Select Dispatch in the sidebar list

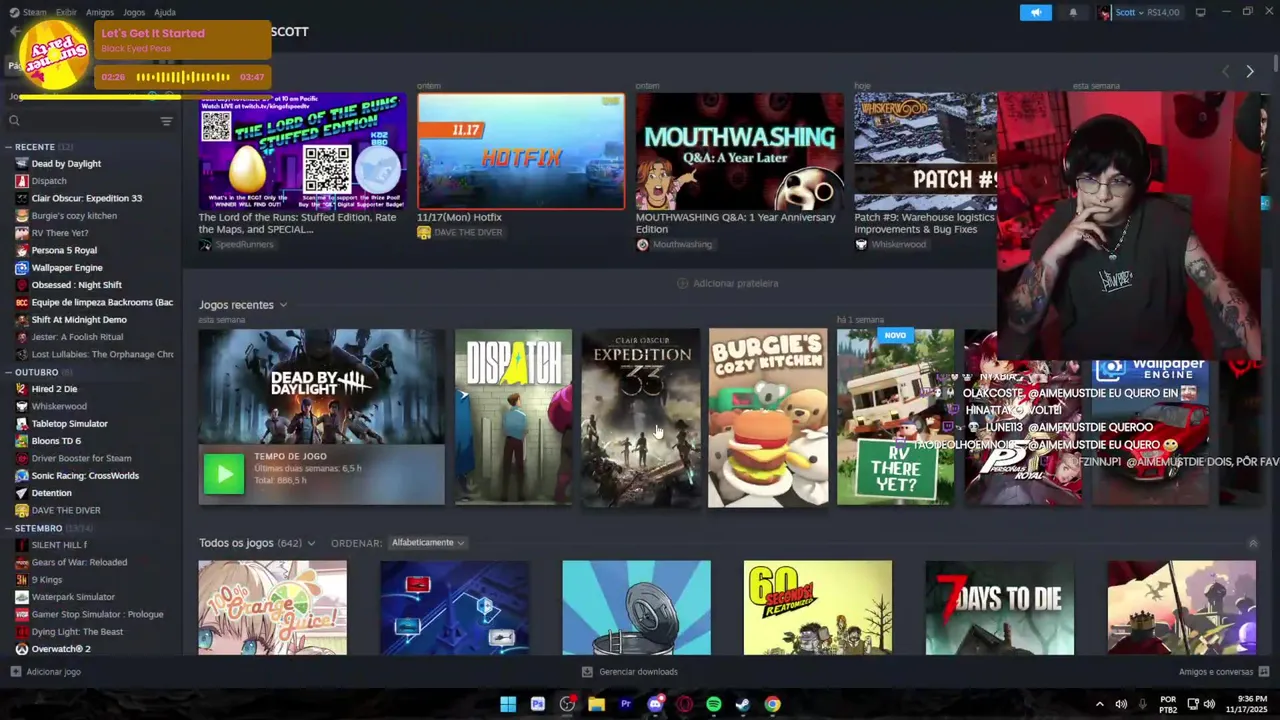(x=49, y=181)
